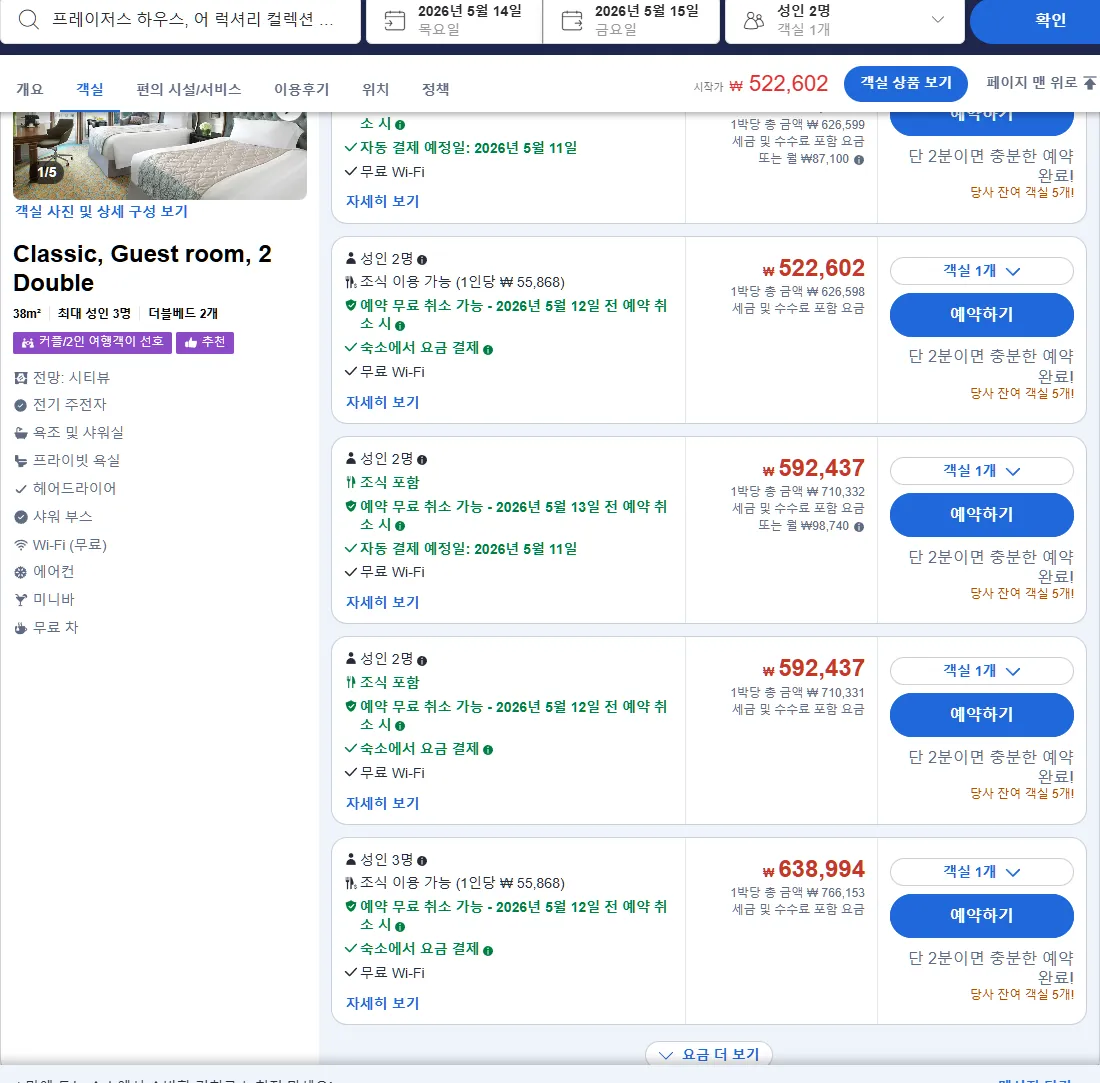Expand 객실 1개 dropdown for ₩522,602 offer
This screenshot has height=1083, width=1100.
[x=981, y=271]
